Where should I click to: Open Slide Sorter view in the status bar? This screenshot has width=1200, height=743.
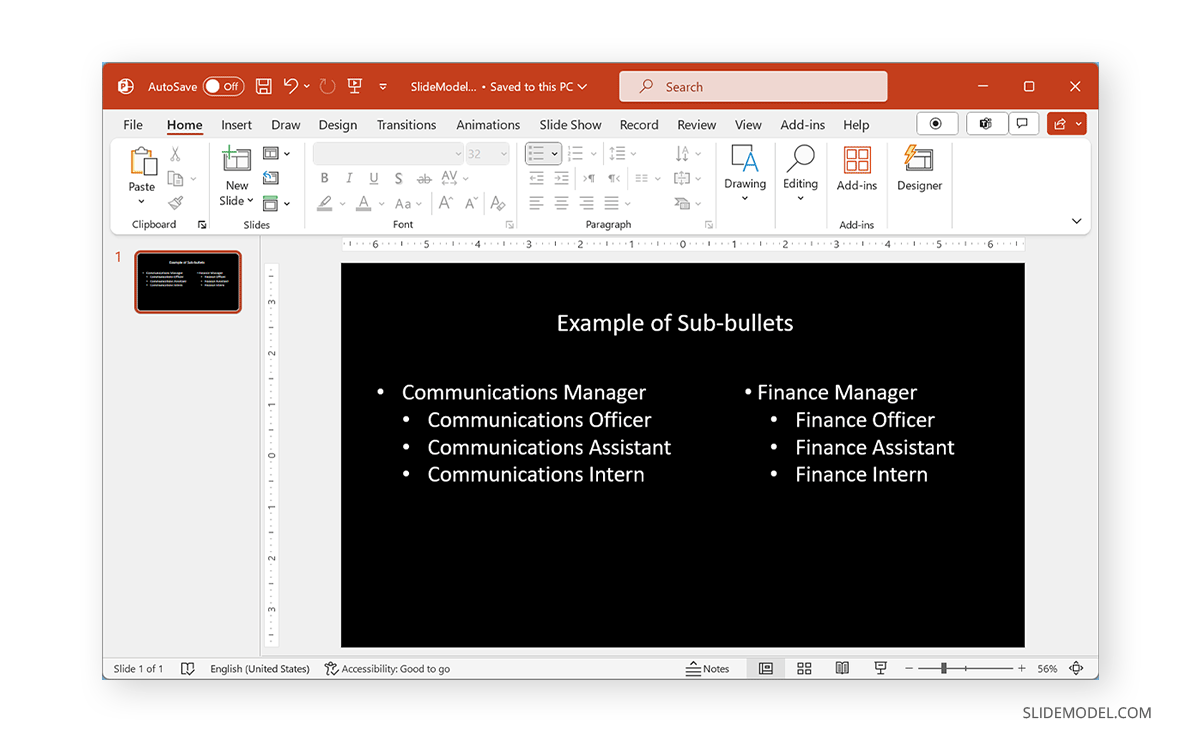804,668
